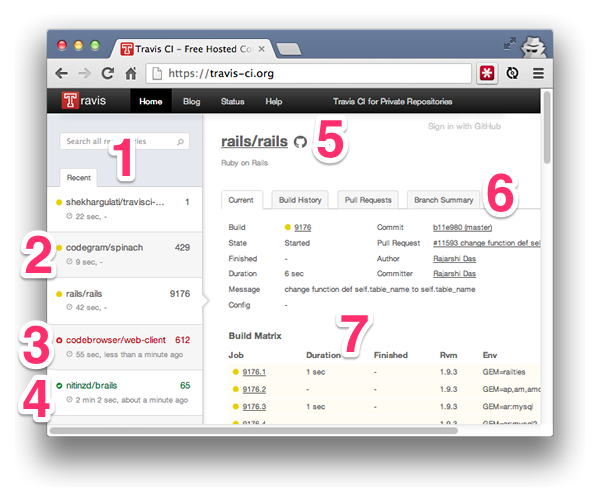Open the Status nav item
The width and height of the screenshot is (600, 501).
[233, 101]
